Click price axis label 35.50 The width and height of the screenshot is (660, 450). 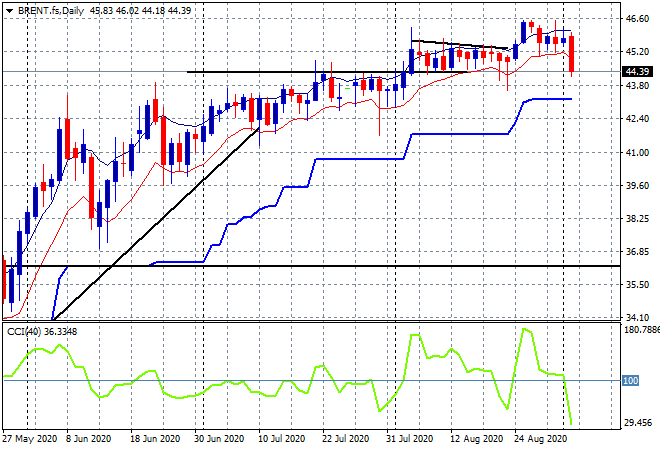(x=637, y=285)
